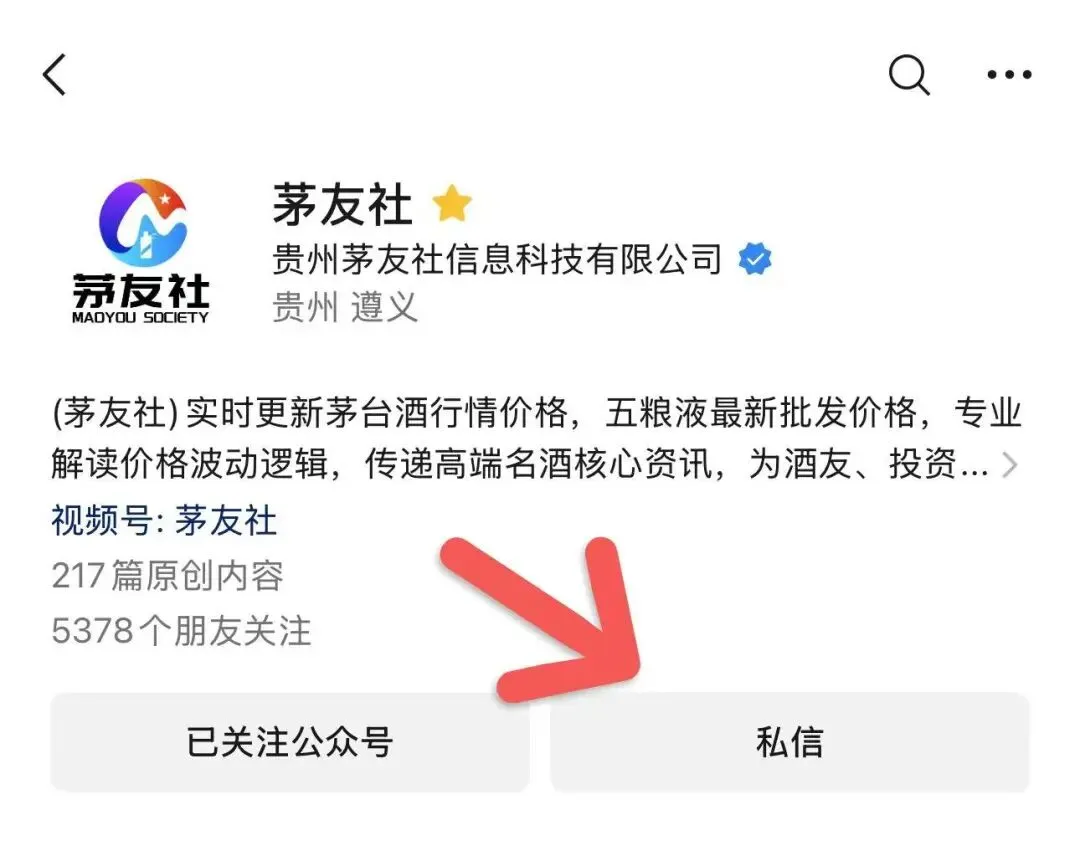
Task: Expand the line 解读价格波动逻辑
Action: tap(189, 464)
